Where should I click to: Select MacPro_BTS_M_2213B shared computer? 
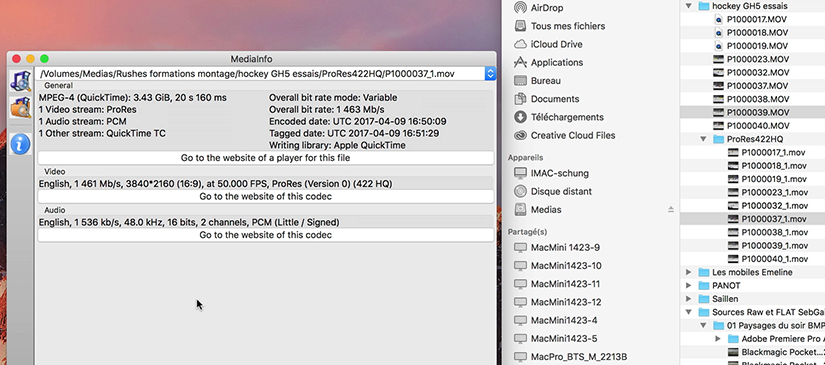579,357
